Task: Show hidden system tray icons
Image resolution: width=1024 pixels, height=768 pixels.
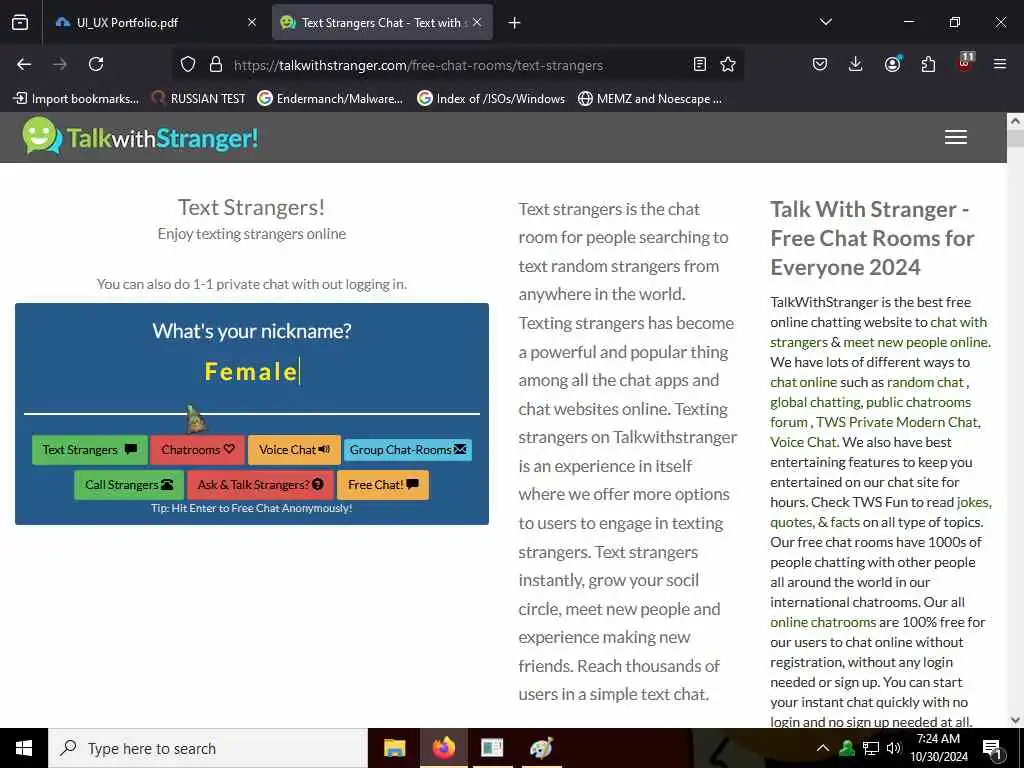Action: tap(823, 748)
